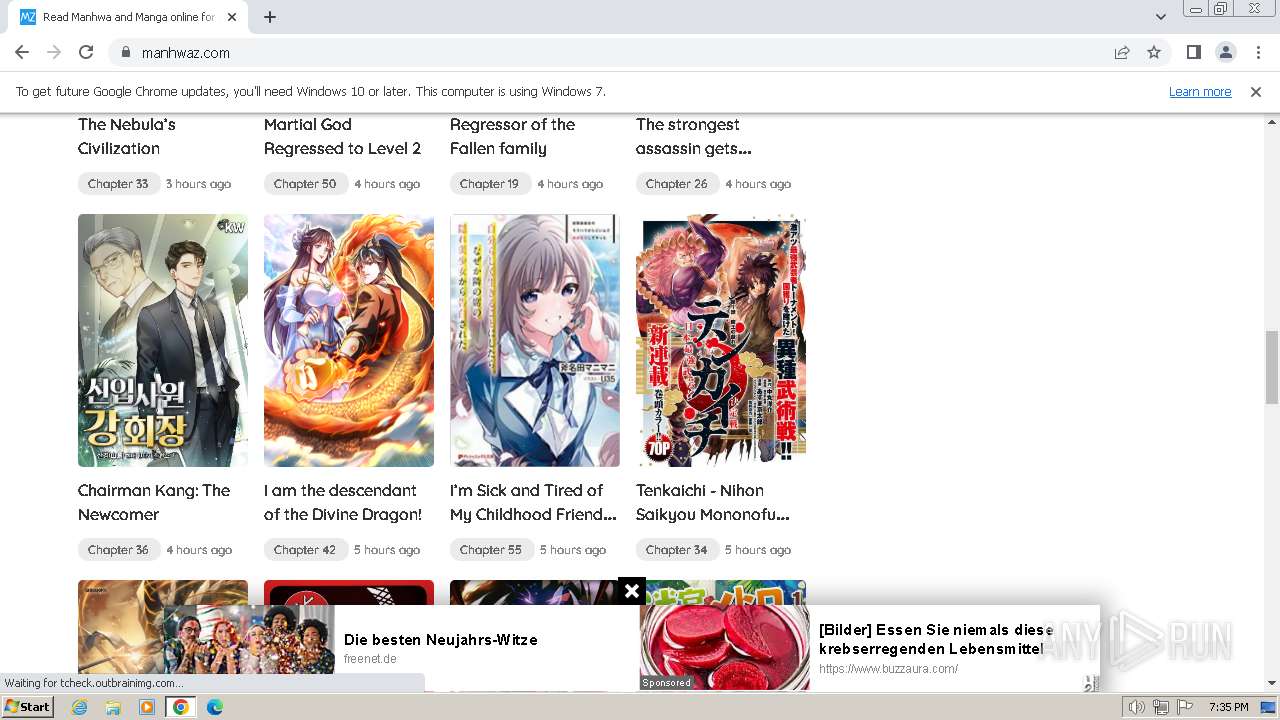Open Chapter 34 of Tenkaichi
Image resolution: width=1280 pixels, height=720 pixels.
coord(677,550)
